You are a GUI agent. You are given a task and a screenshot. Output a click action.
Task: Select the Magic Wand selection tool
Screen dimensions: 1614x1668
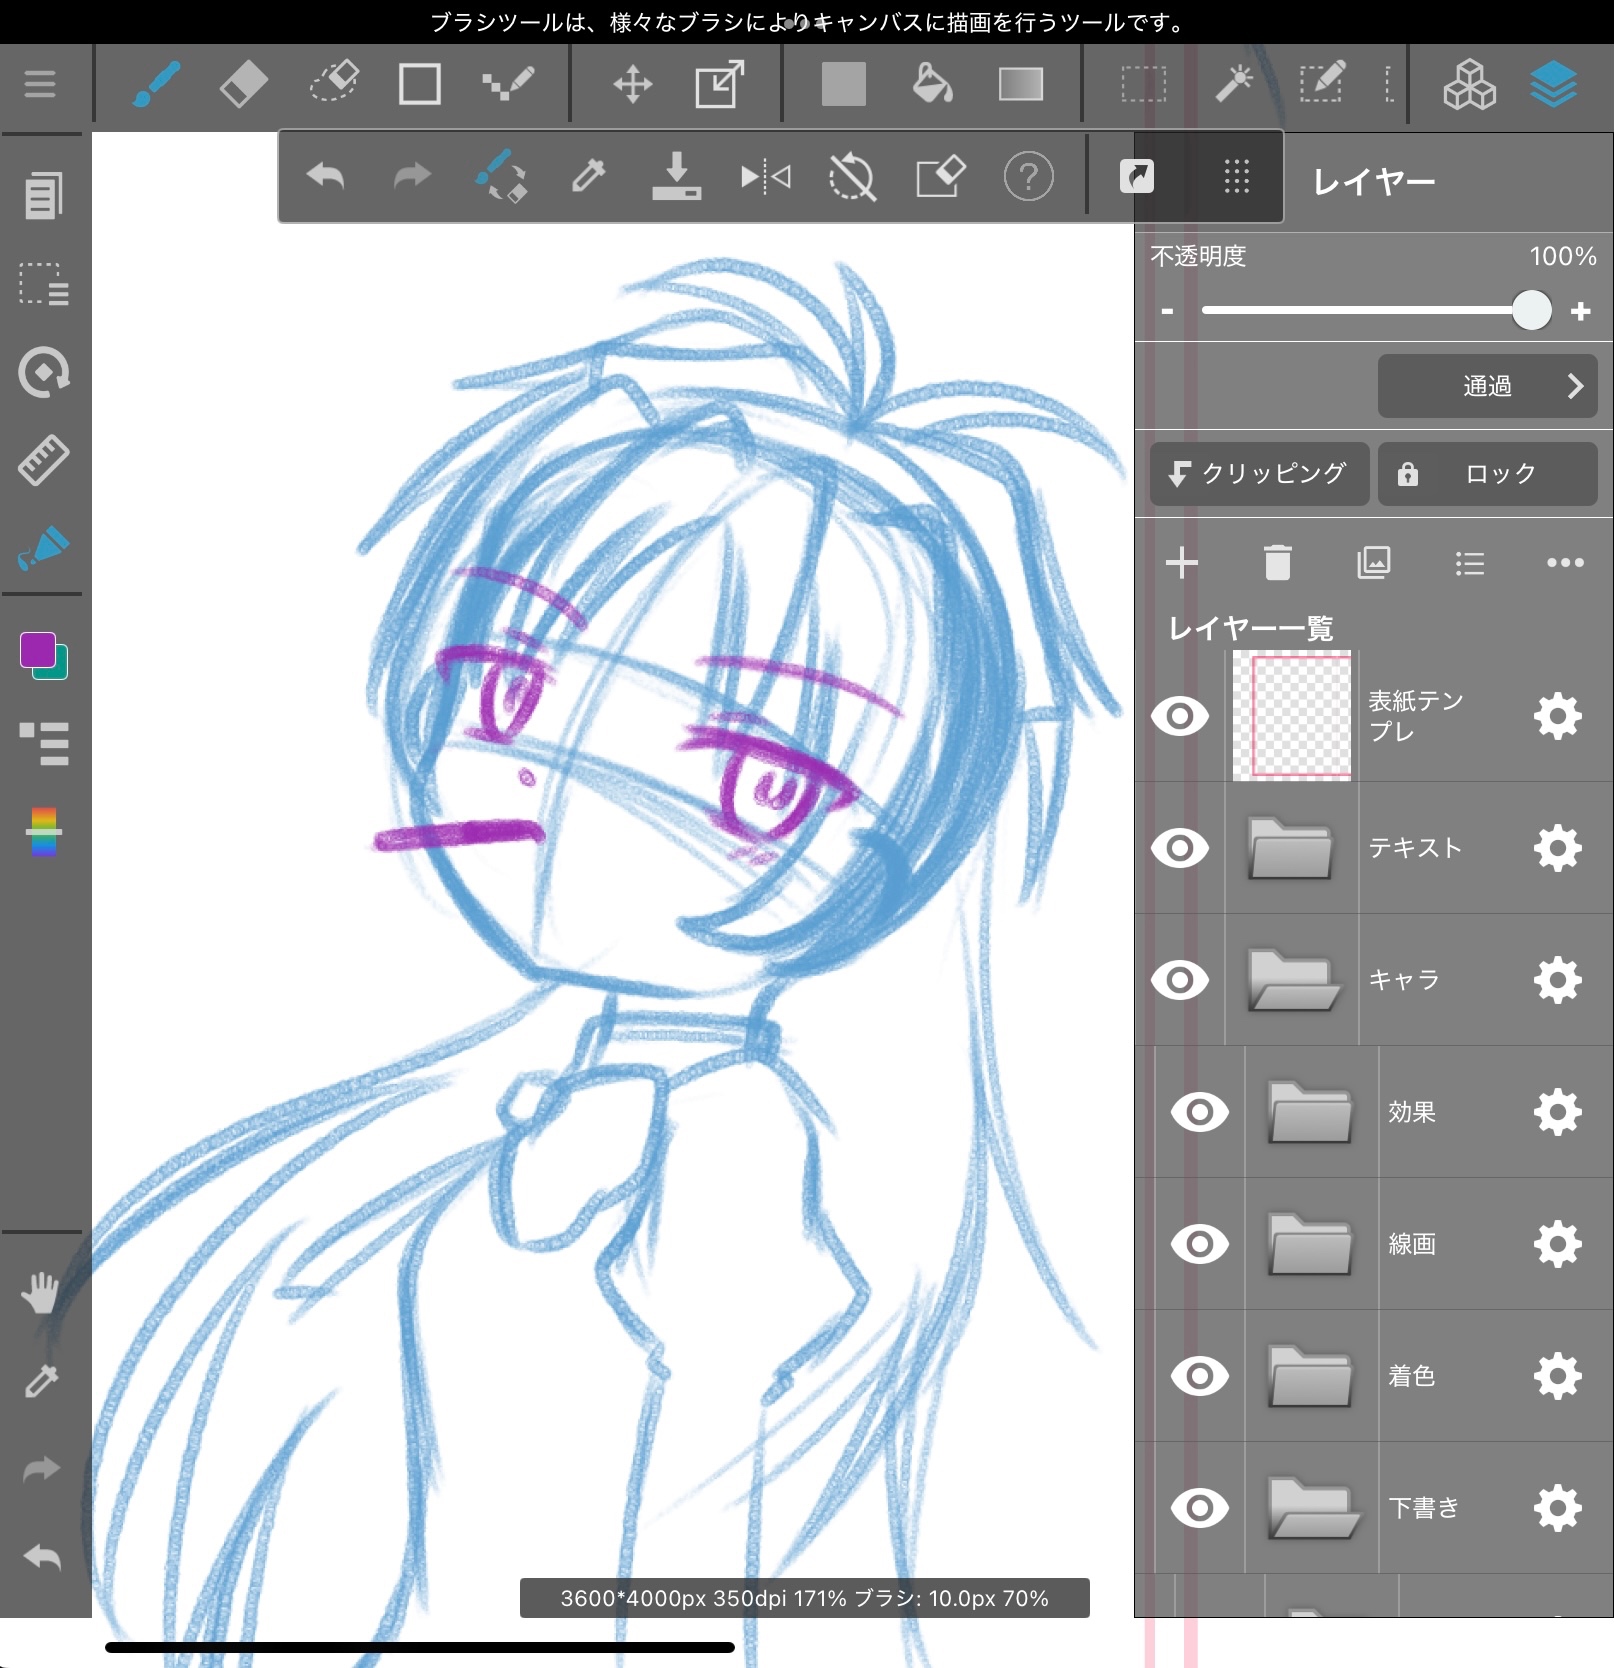[1233, 84]
